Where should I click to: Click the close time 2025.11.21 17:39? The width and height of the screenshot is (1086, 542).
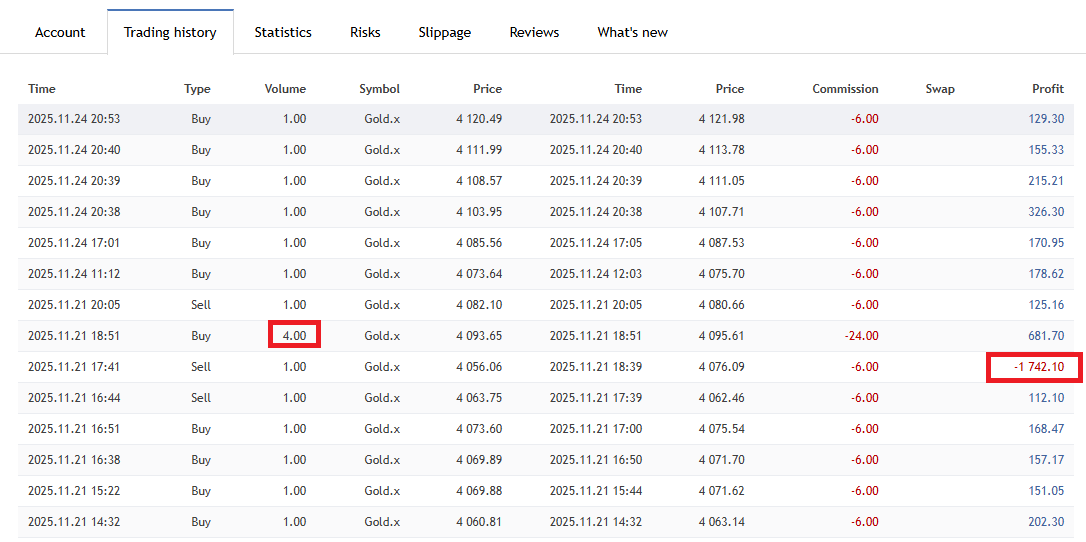(x=596, y=398)
